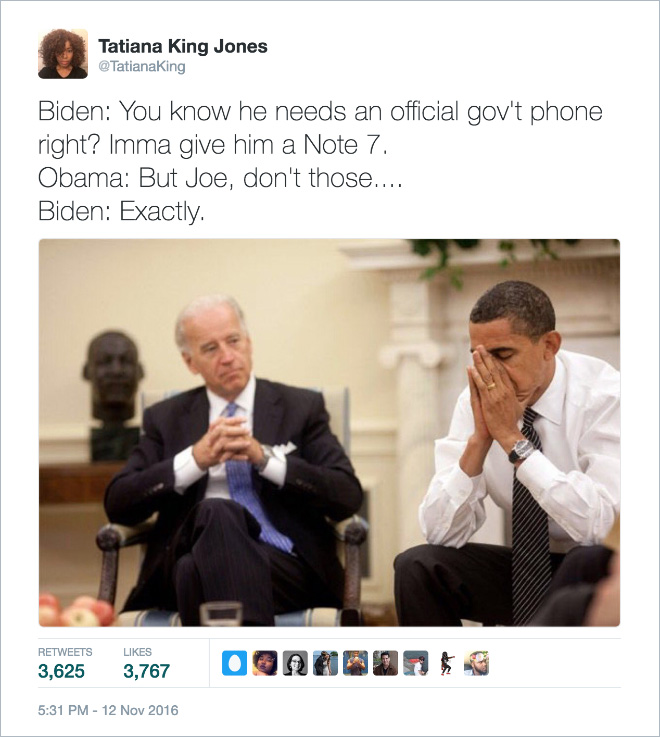Click the LIKES label
660x737 pixels.
[x=137, y=652]
